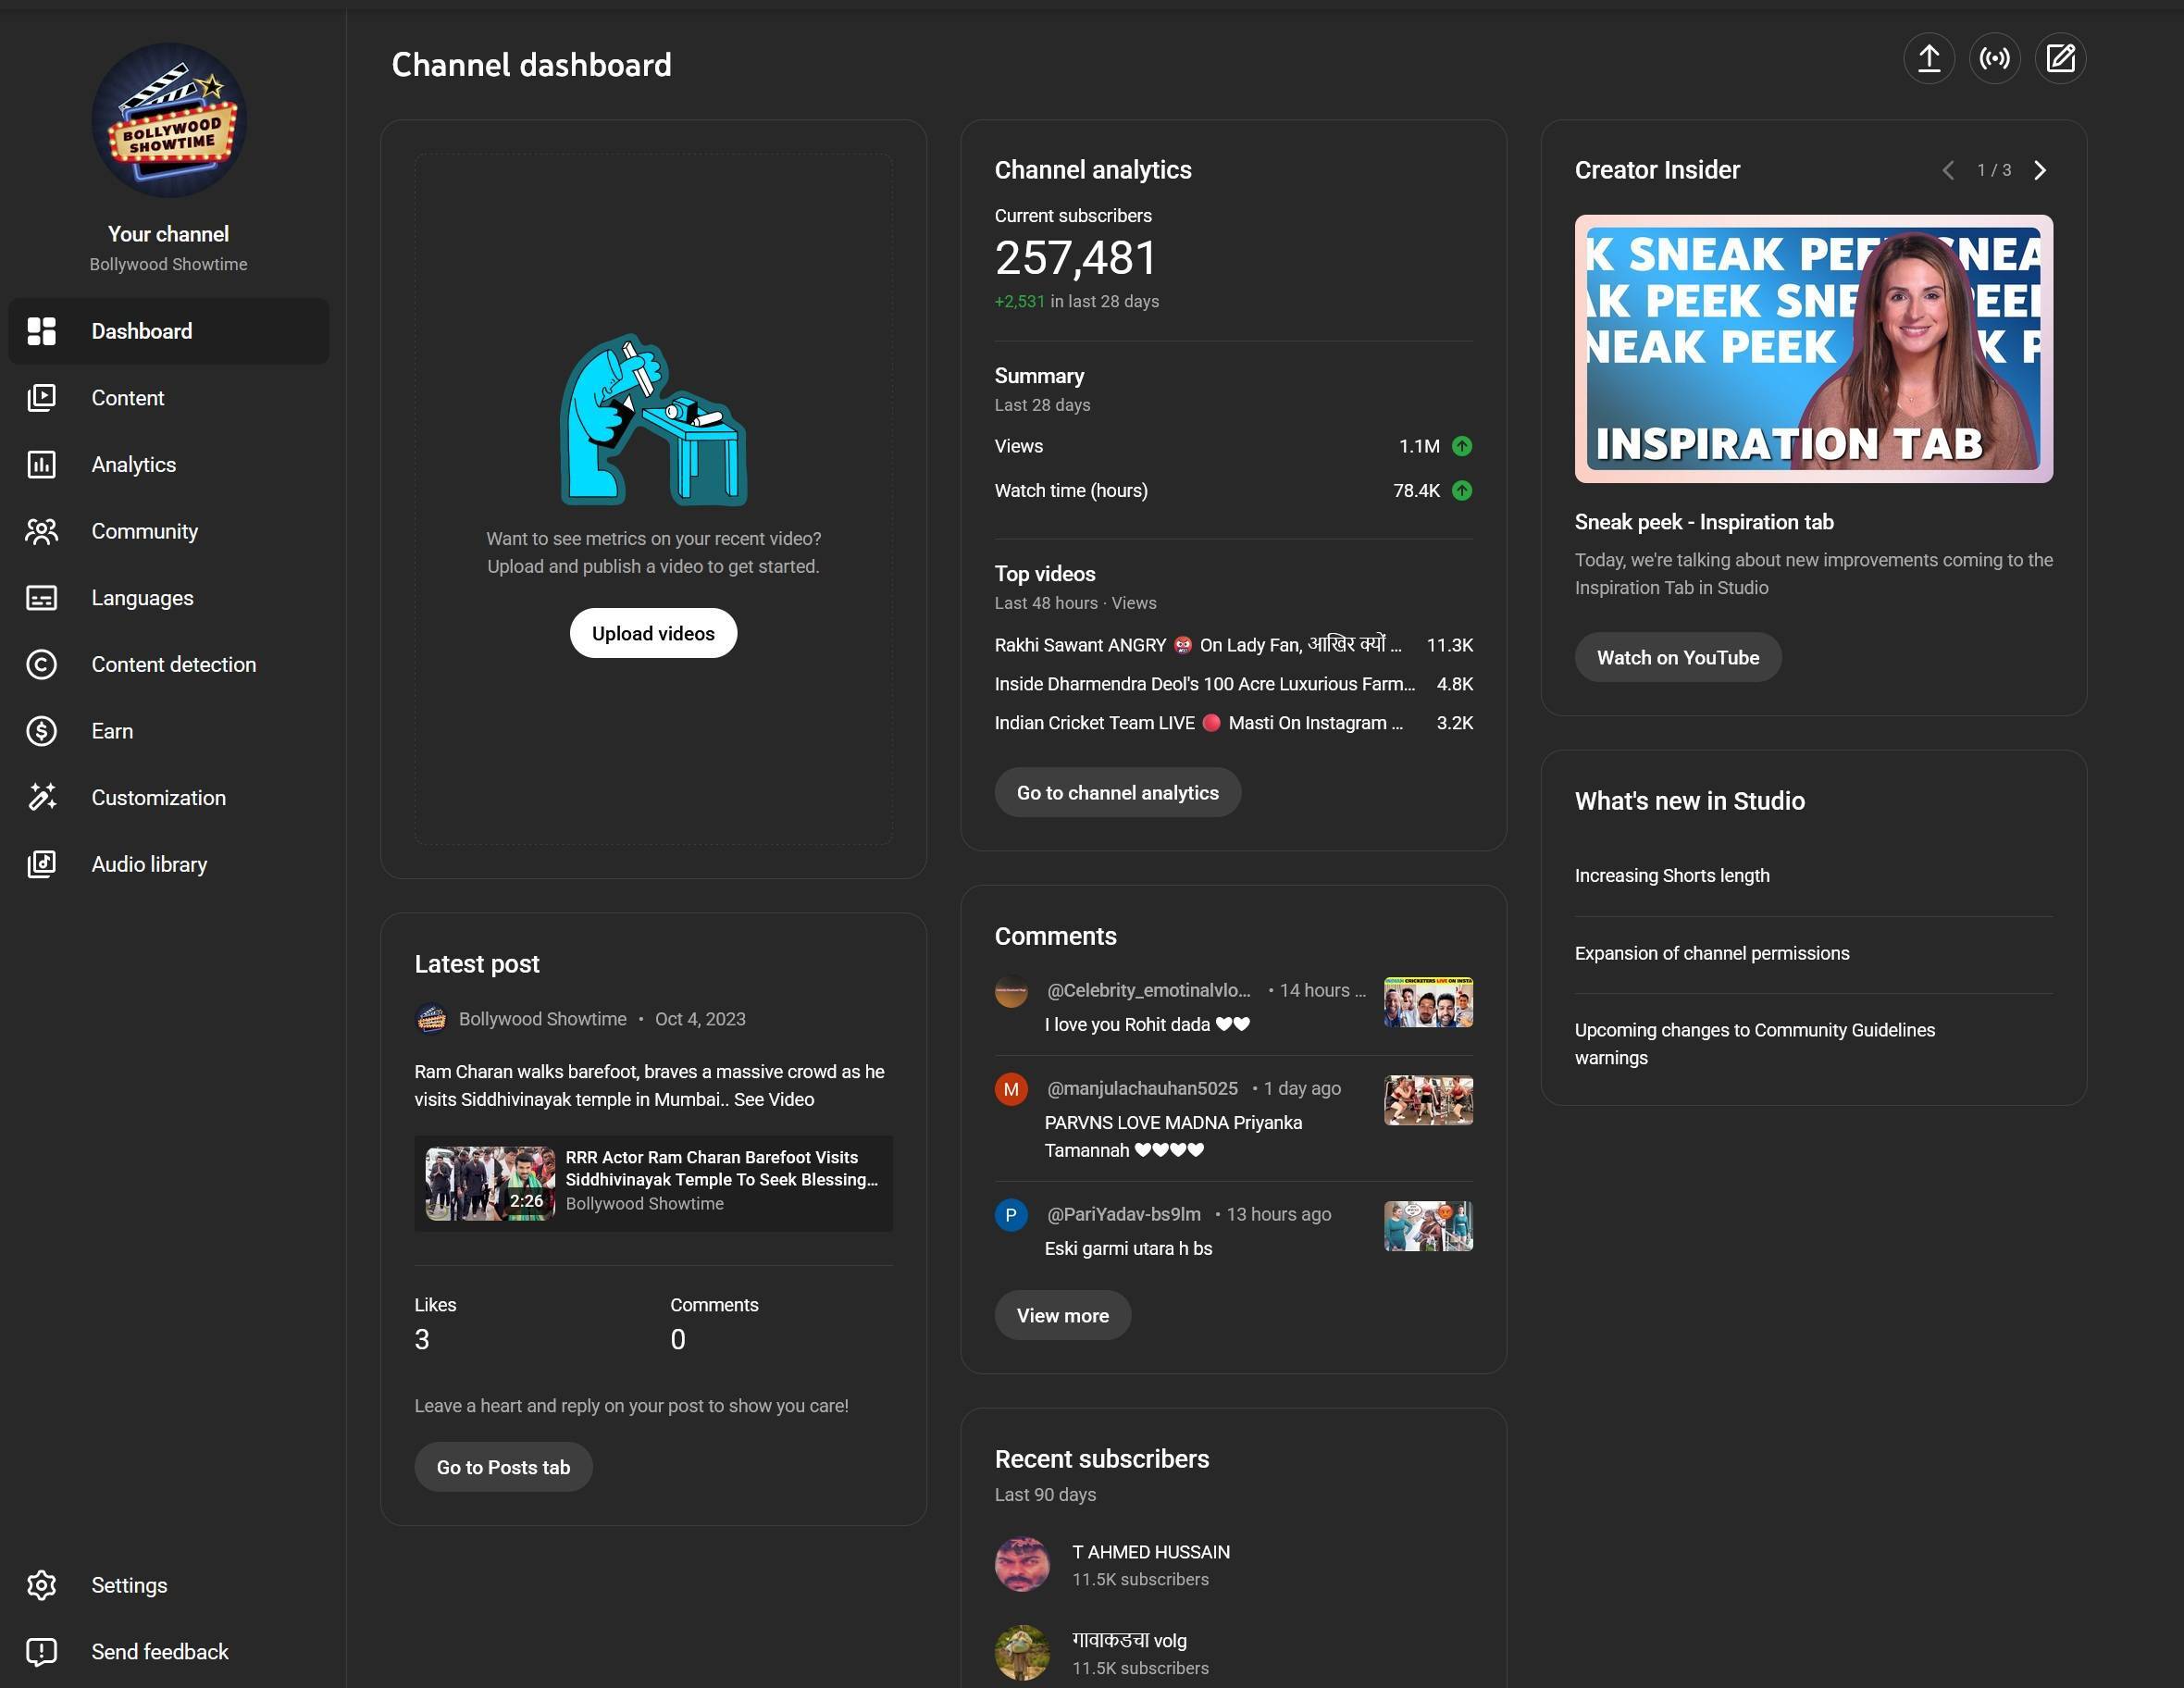Click the create post pencil icon
The image size is (2184, 1688).
[2060, 58]
